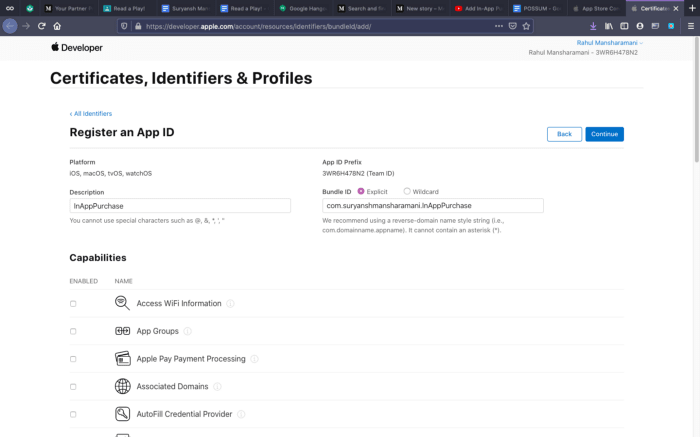Show info for Apple Pay Payment Processing

[254, 359]
